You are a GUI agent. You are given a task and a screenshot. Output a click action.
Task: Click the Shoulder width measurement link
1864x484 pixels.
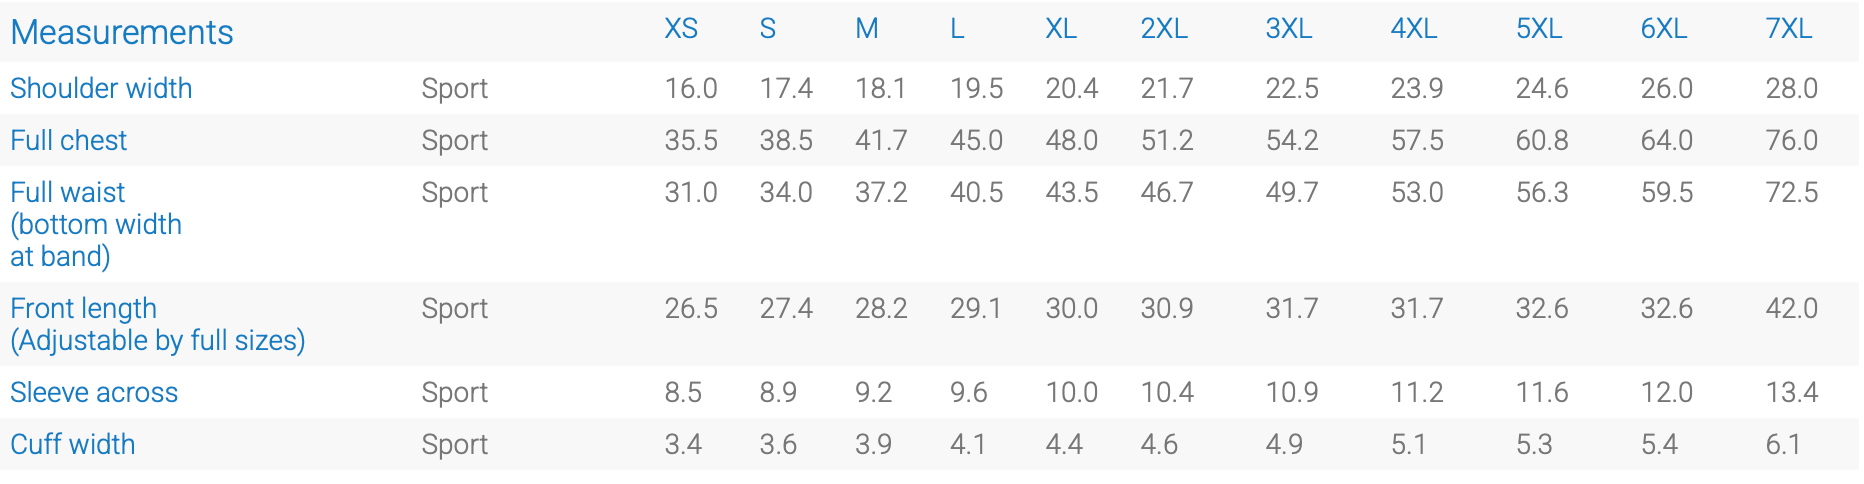pyautogui.click(x=101, y=88)
